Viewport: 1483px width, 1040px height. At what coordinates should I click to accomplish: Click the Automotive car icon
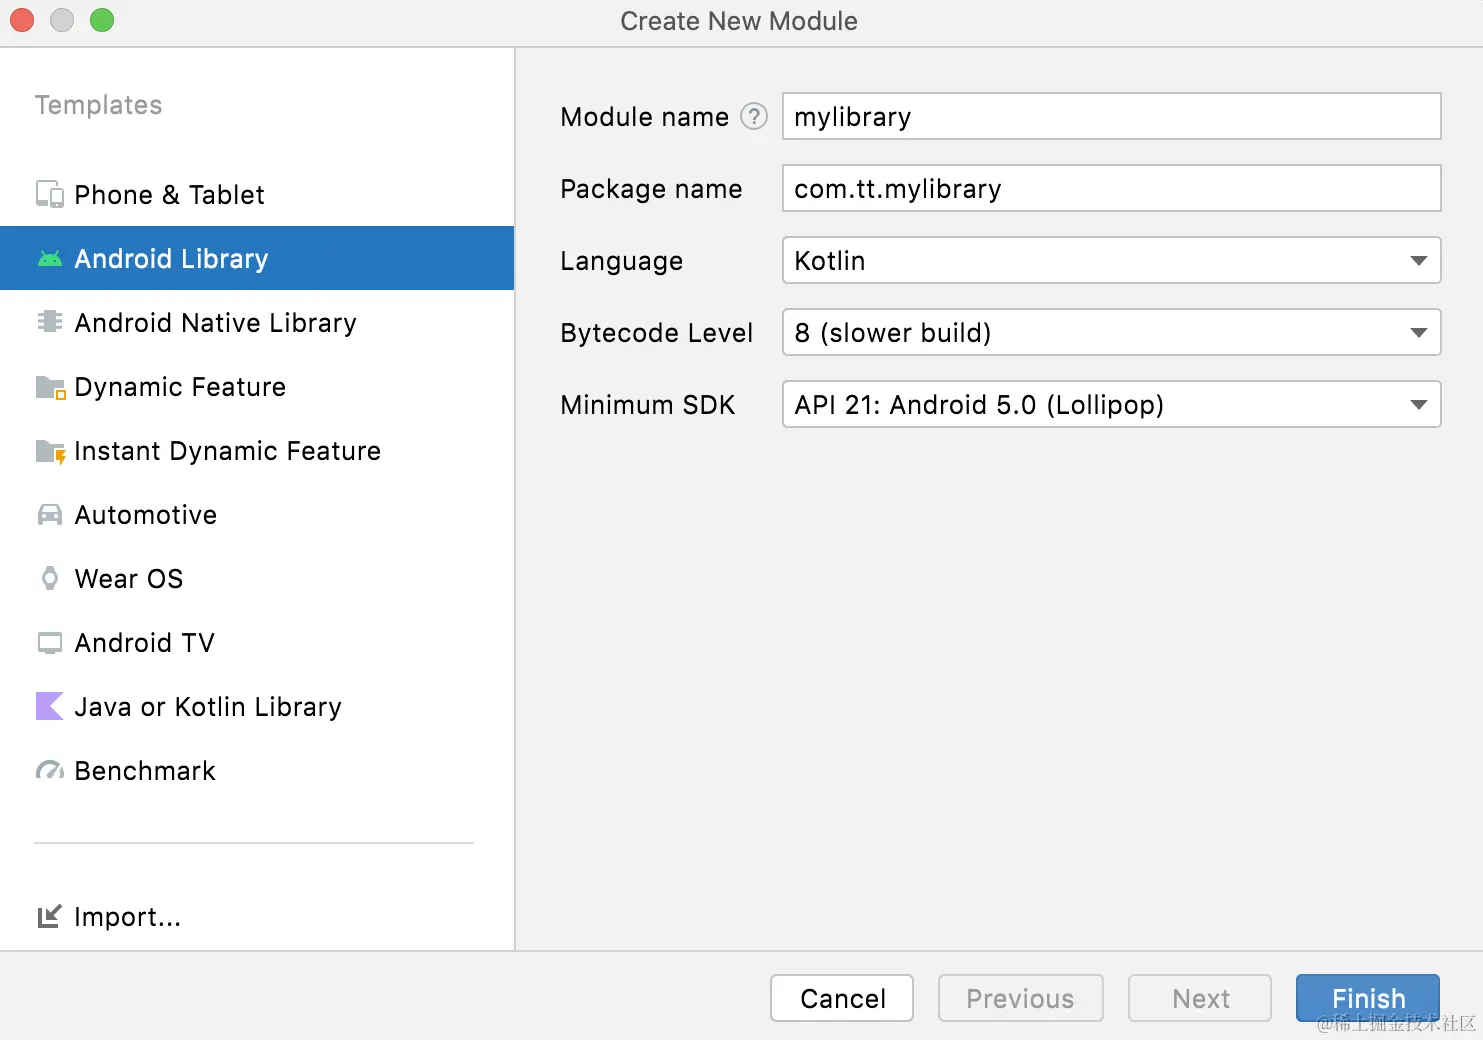pyautogui.click(x=50, y=515)
